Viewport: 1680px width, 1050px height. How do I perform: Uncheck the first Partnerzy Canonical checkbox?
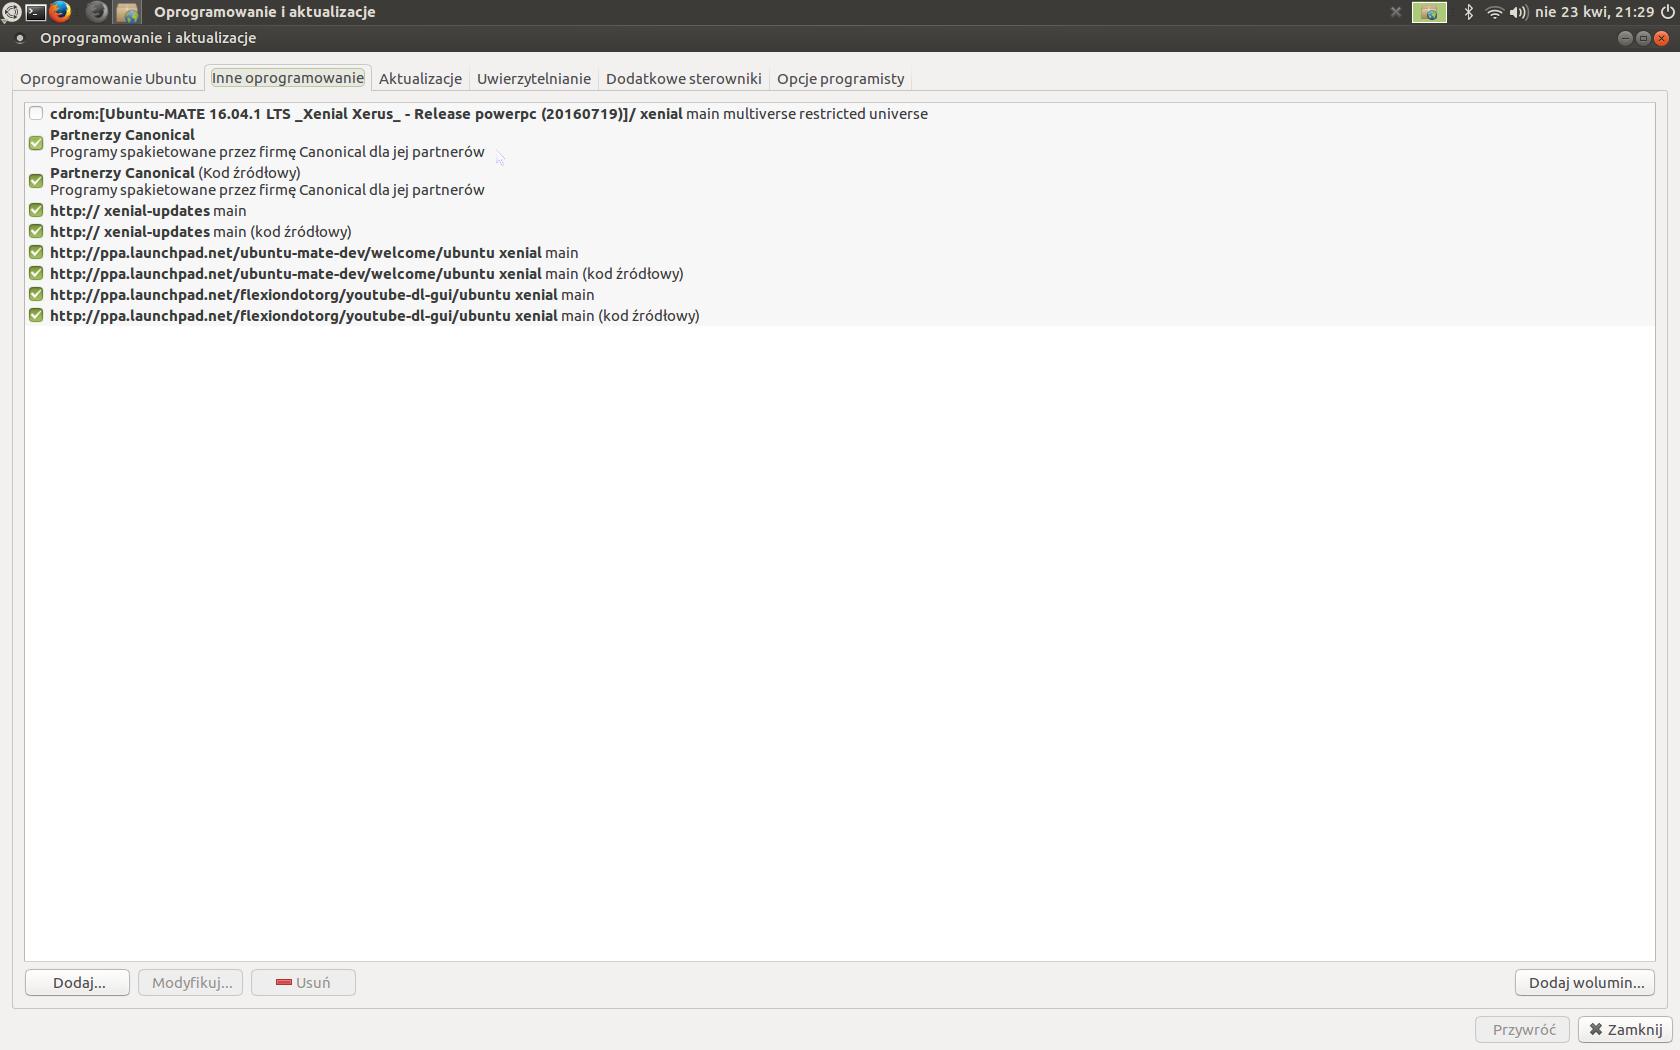(36, 143)
